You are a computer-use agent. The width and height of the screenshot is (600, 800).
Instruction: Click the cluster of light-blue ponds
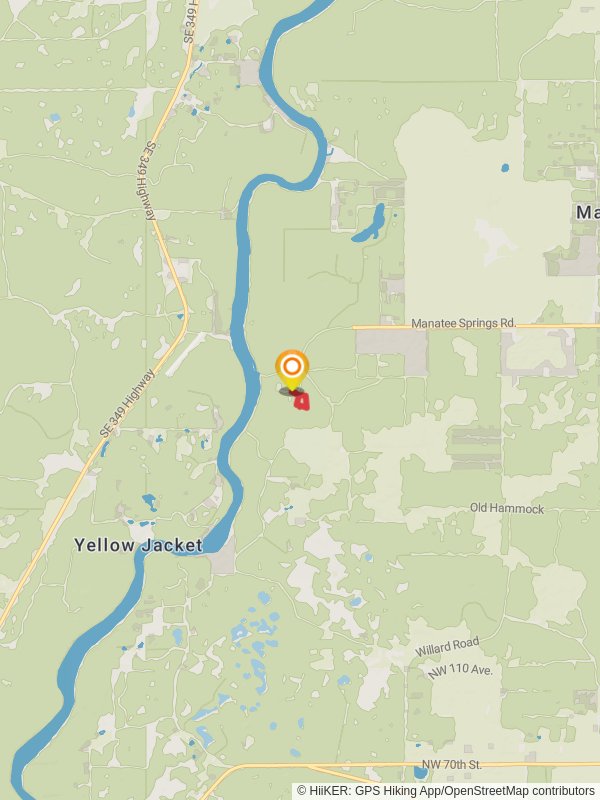coord(255,648)
